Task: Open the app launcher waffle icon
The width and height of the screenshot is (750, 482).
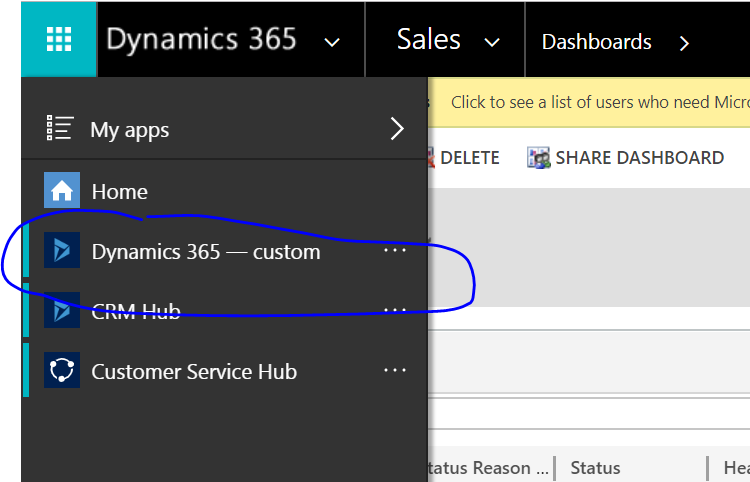Action: 59,39
